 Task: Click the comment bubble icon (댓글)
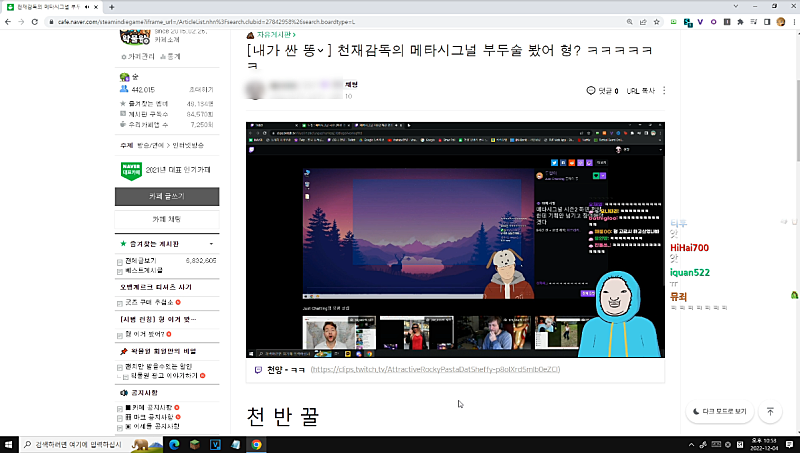(x=592, y=91)
